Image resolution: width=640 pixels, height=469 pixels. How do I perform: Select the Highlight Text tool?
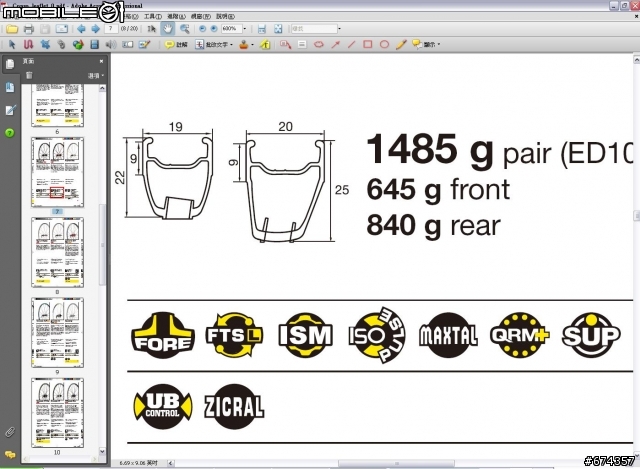coord(265,44)
